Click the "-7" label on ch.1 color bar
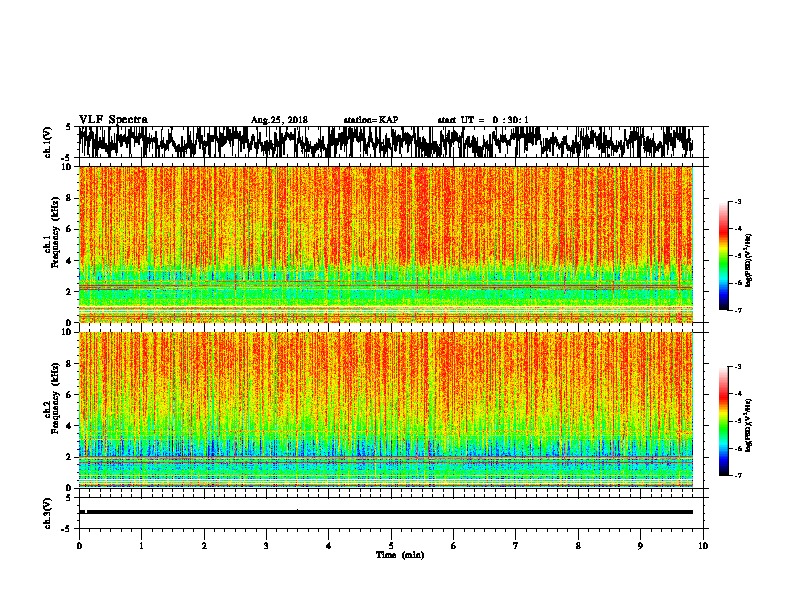The height and width of the screenshot is (612, 792). (737, 310)
